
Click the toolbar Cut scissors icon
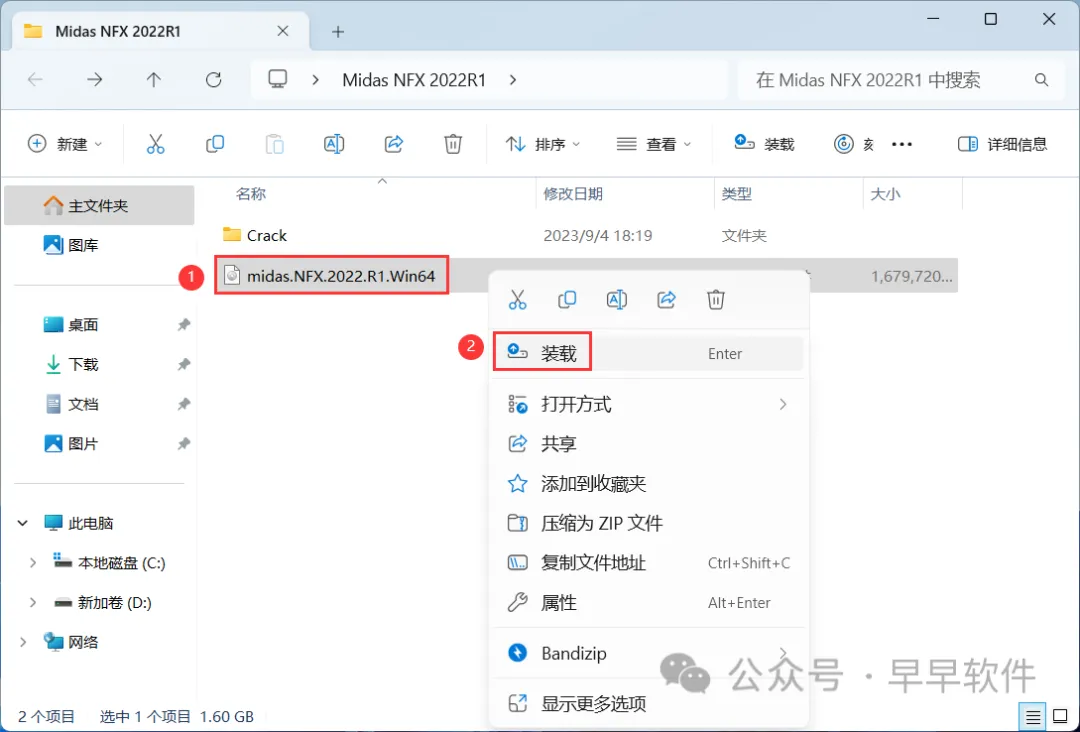pos(156,144)
